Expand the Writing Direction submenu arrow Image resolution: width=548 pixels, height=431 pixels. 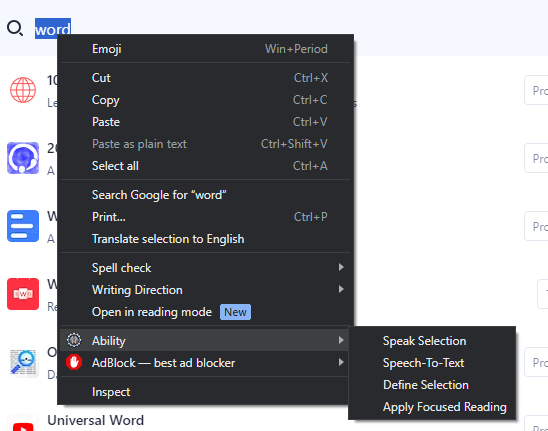point(341,289)
